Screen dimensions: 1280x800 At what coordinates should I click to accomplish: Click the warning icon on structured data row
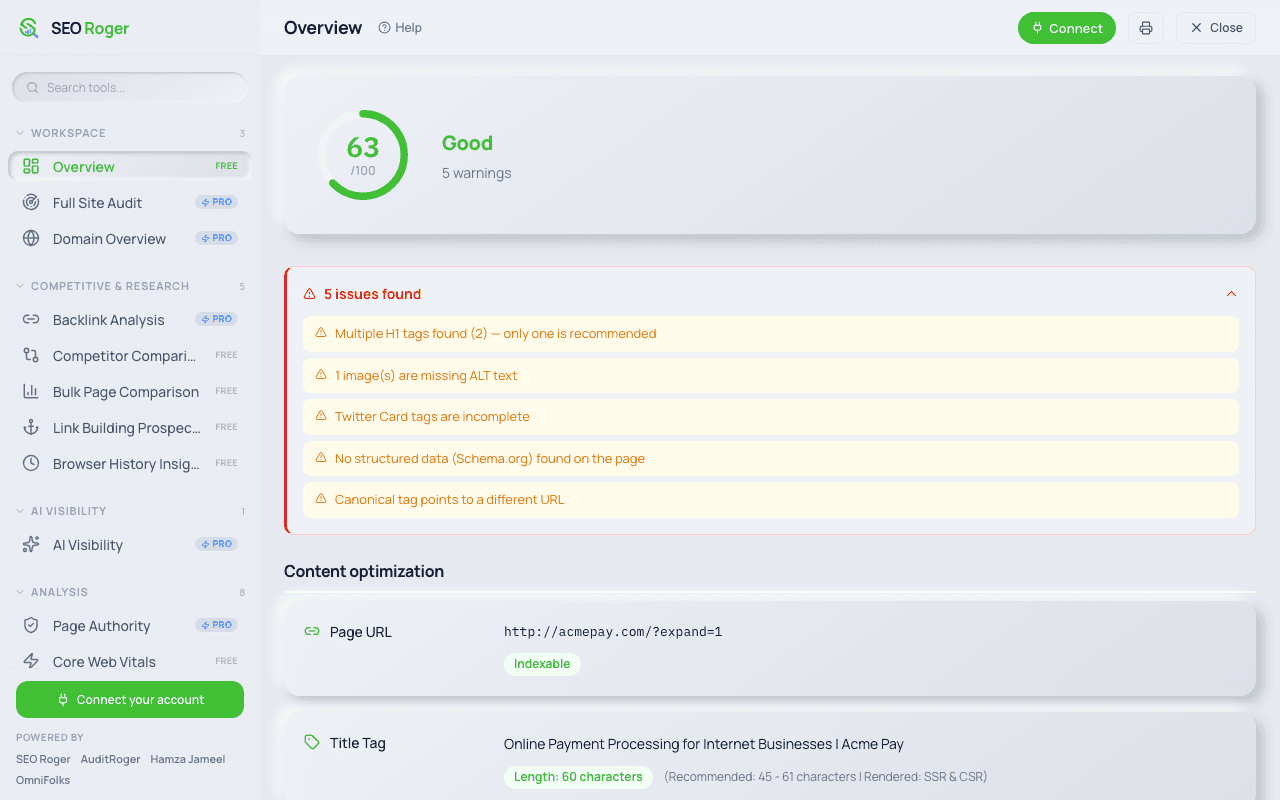pos(321,458)
